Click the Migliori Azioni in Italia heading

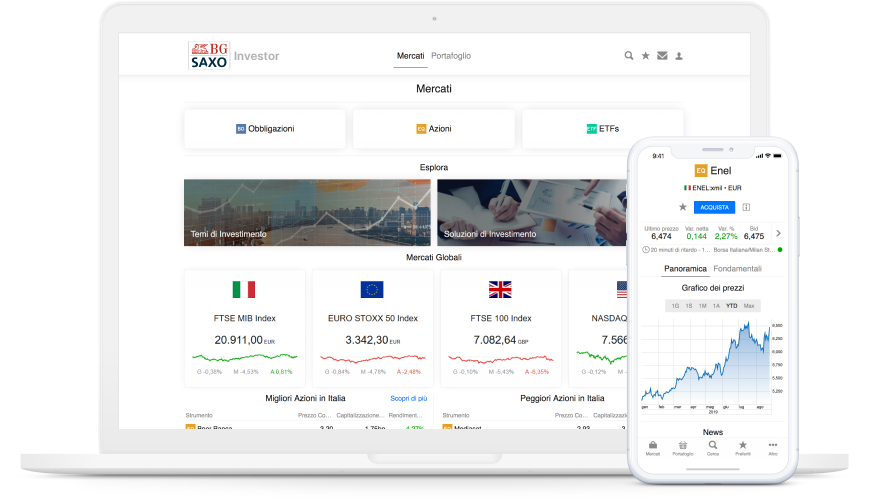click(x=305, y=398)
